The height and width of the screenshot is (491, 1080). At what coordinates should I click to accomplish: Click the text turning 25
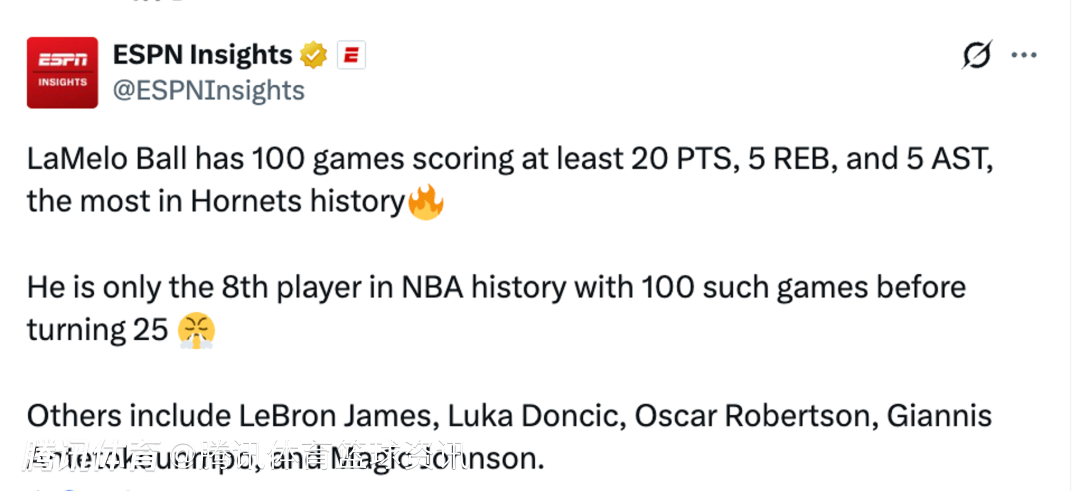click(x=97, y=330)
